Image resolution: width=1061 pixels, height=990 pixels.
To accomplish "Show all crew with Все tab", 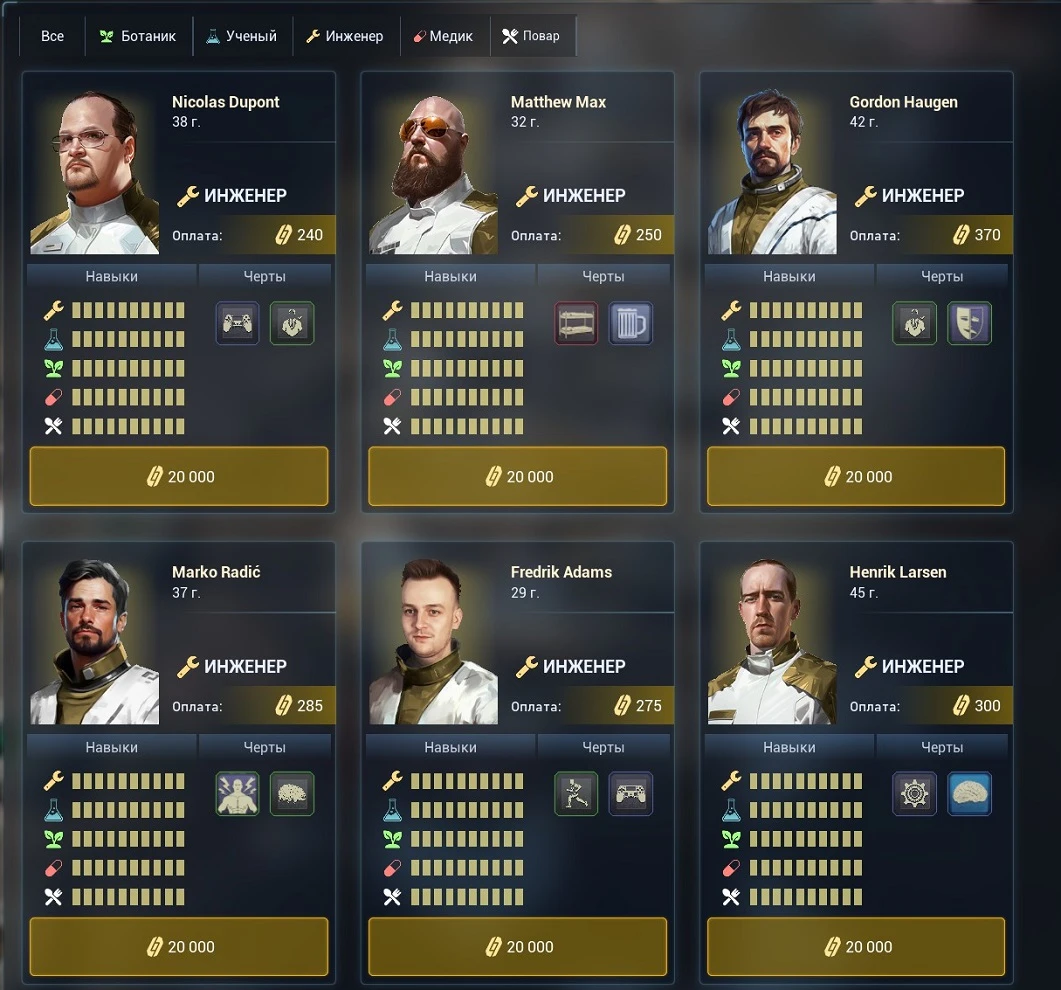I will [x=52, y=36].
